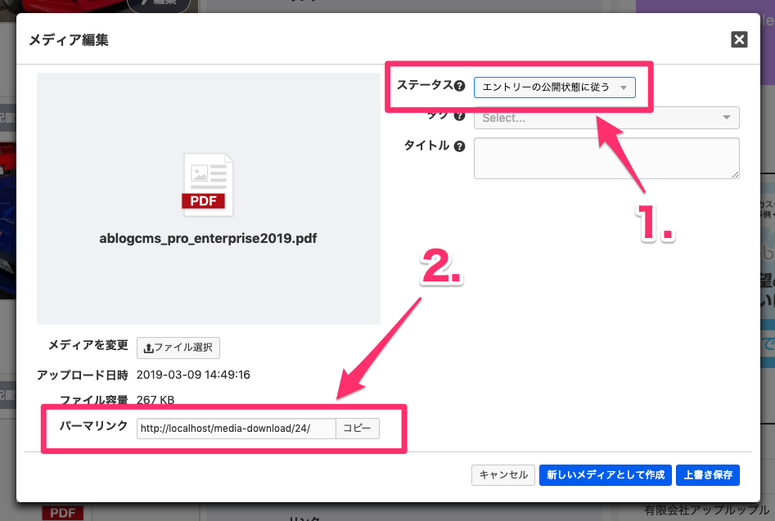The image size is (775, 521).
Task: Click inside the タイトル text area
Action: tap(605, 158)
